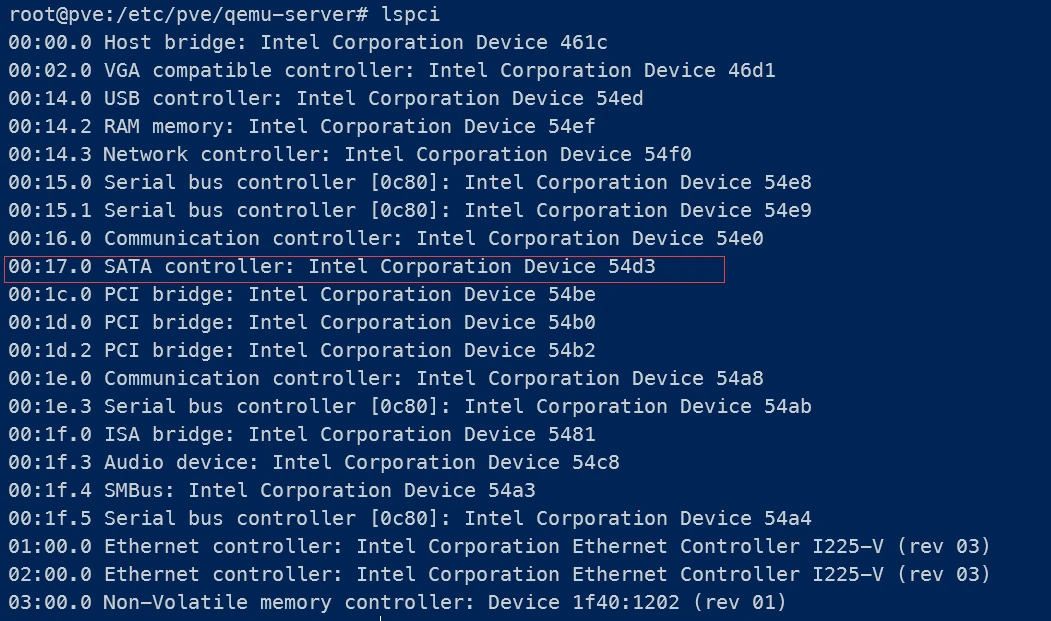Select the USB controller Device 54ed line
This screenshot has height=621, width=1051.
[326, 99]
